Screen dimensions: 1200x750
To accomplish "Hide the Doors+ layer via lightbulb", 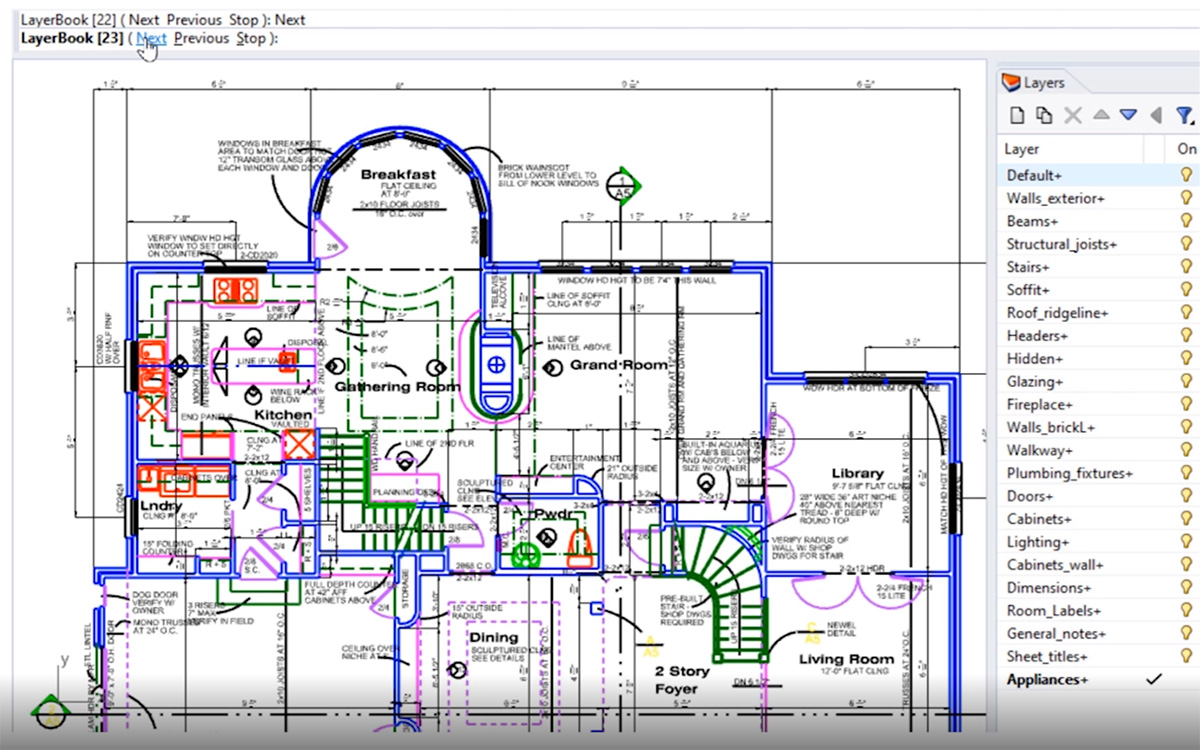I will [x=1186, y=496].
